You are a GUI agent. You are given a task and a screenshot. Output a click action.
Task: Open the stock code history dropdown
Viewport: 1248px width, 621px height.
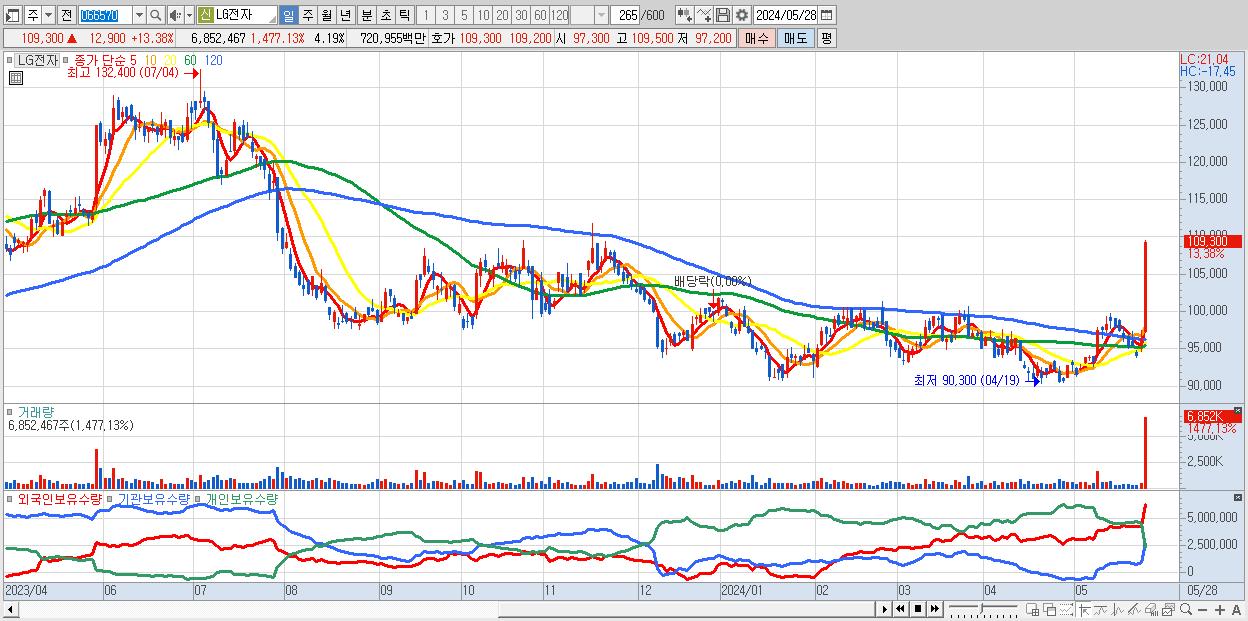(x=139, y=15)
